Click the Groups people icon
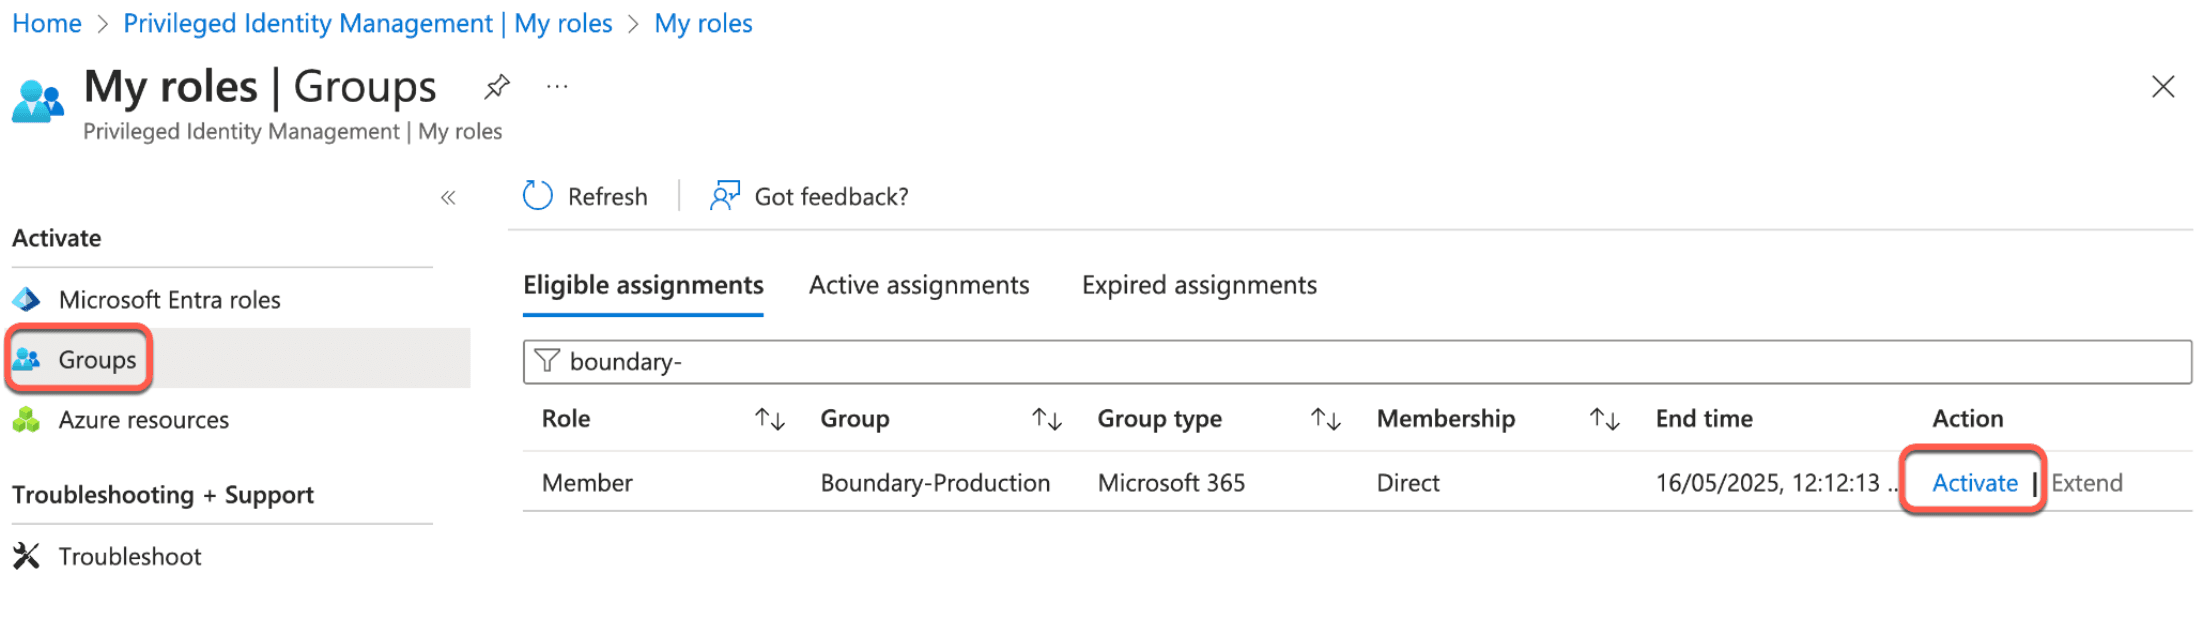 pos(27,359)
